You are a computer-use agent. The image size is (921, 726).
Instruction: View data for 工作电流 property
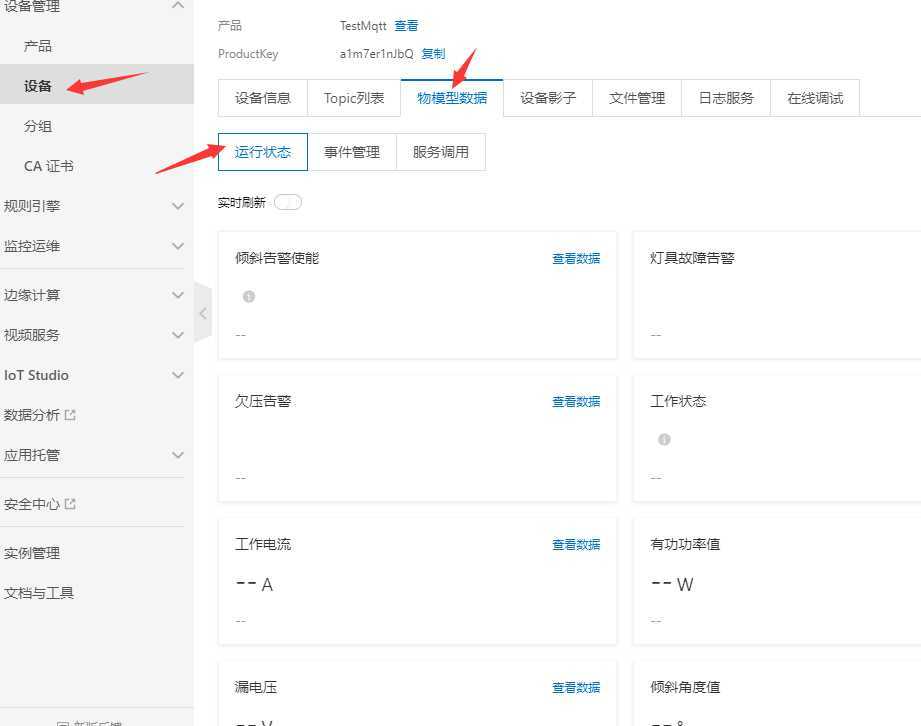pos(576,544)
